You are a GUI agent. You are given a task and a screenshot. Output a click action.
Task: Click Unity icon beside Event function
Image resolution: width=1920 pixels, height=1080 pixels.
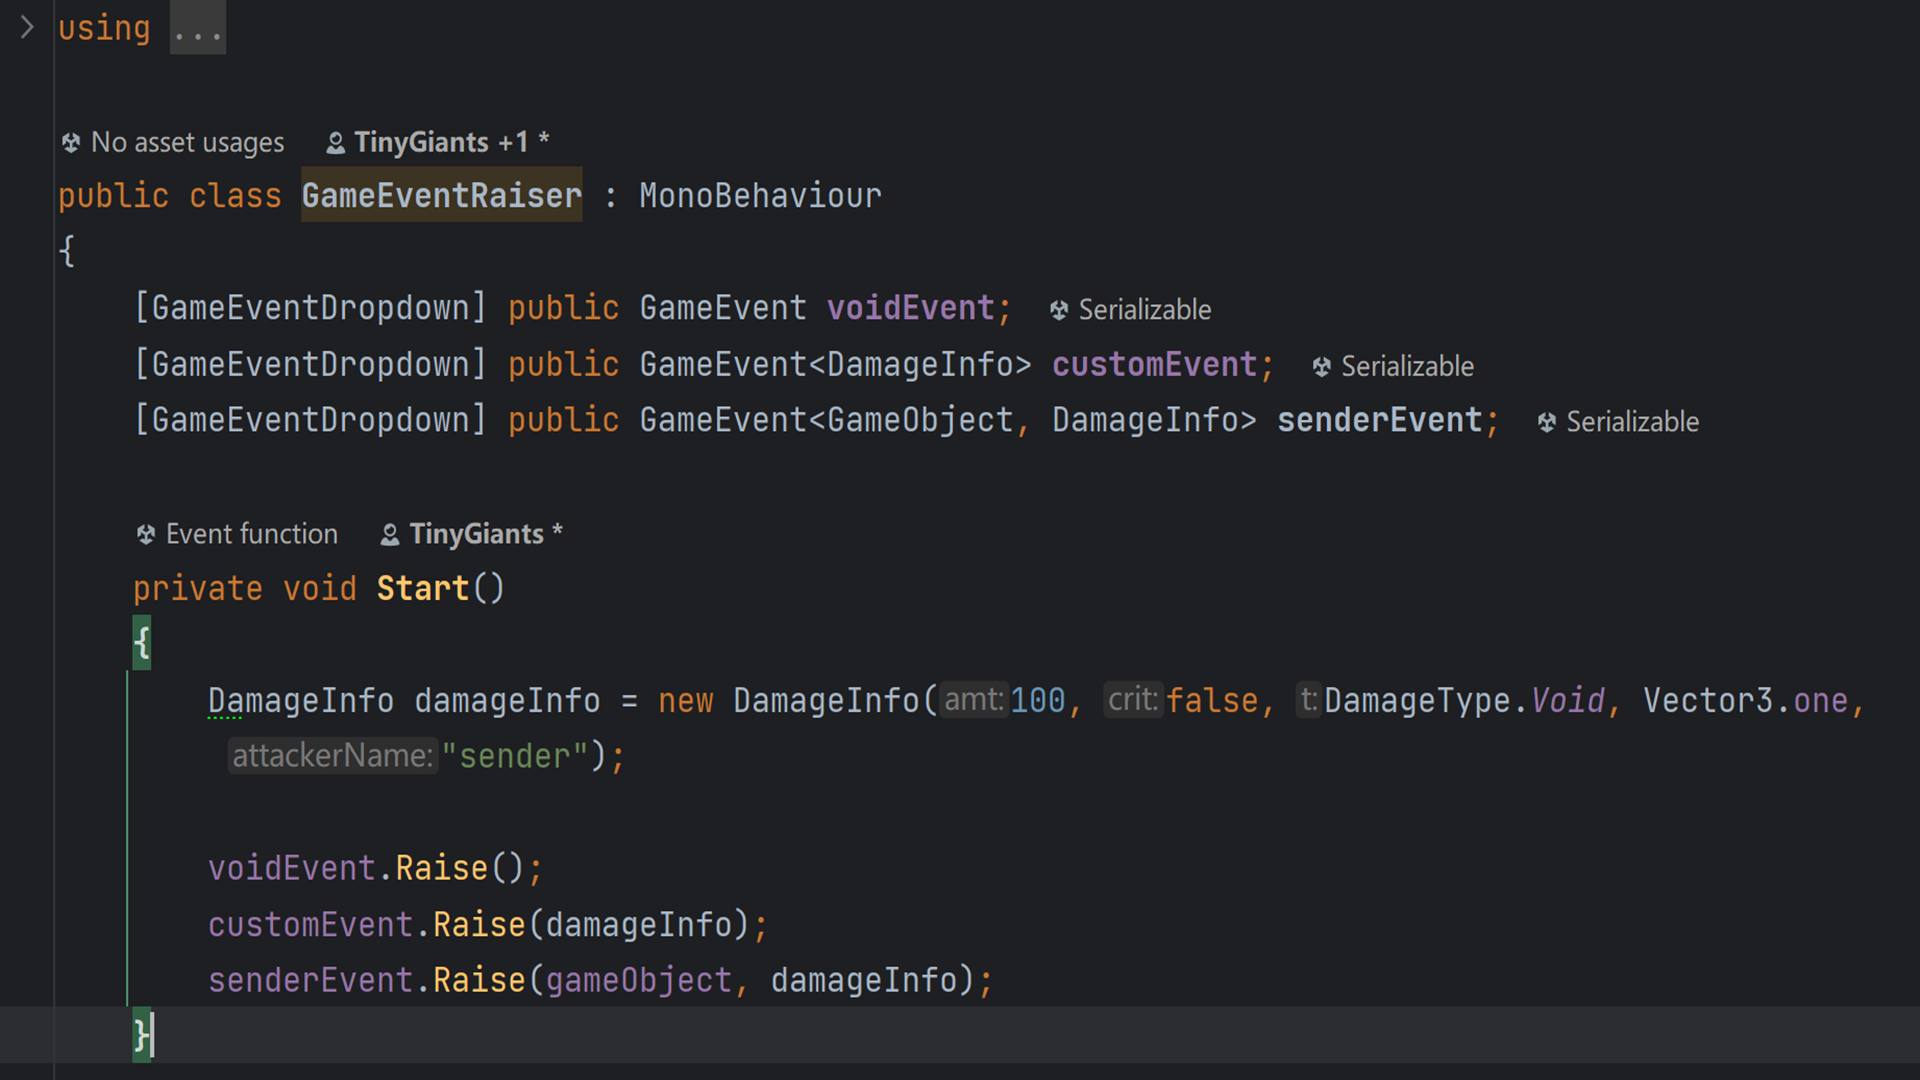tap(146, 535)
